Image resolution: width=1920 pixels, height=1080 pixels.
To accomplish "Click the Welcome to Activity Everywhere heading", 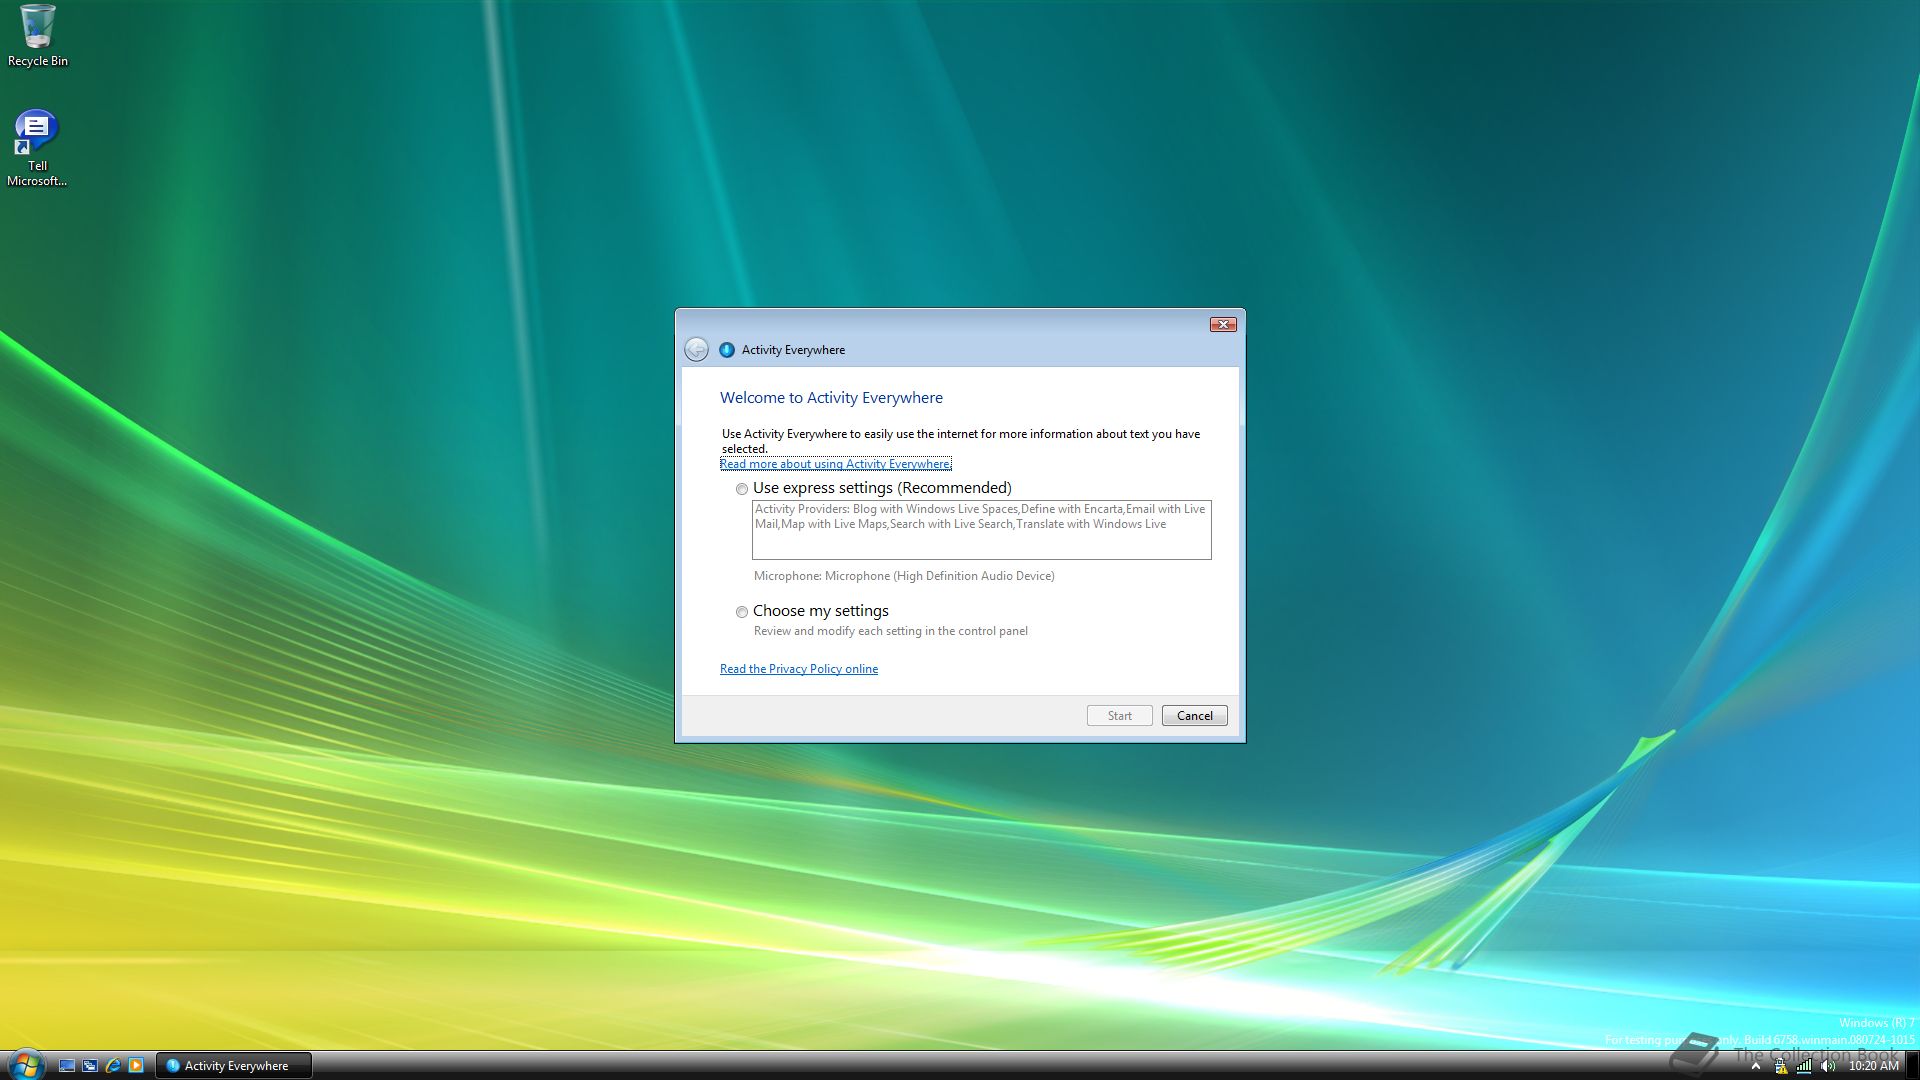I will coord(831,398).
